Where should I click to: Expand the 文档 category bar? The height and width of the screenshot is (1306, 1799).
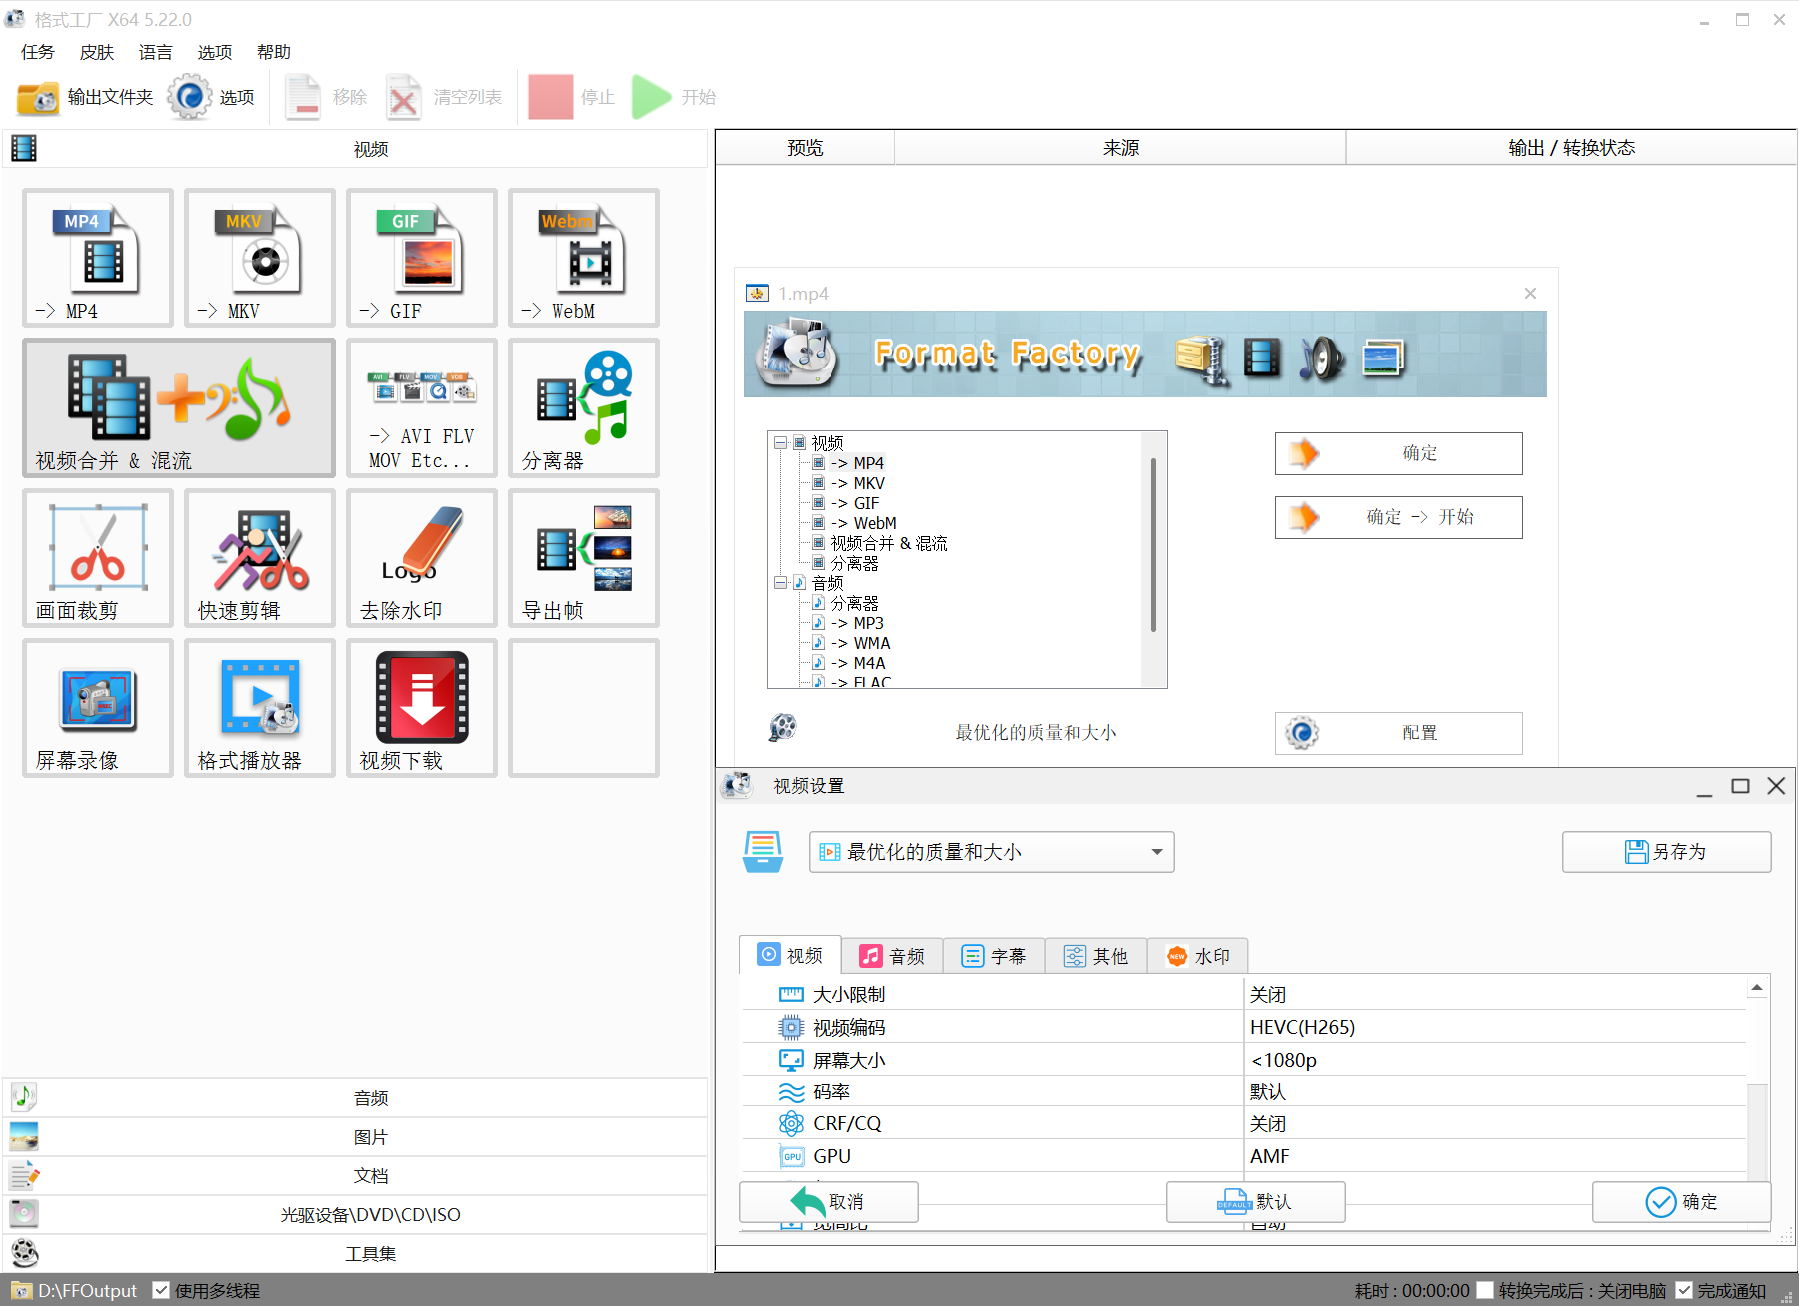[x=355, y=1176]
